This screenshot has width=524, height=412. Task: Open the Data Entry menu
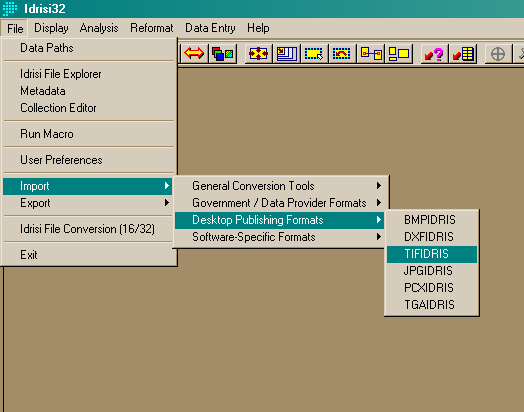pyautogui.click(x=210, y=28)
